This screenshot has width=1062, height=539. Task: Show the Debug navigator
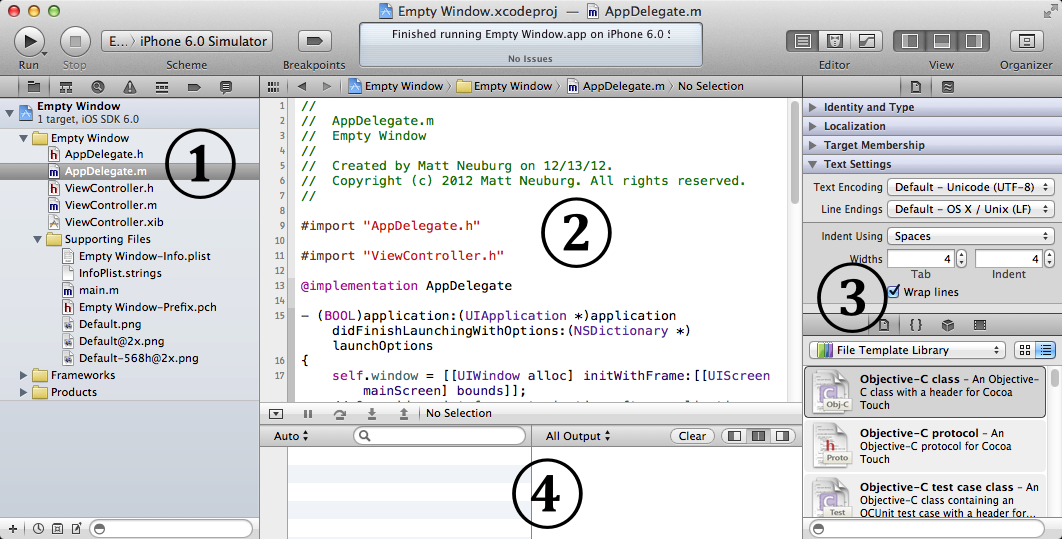coord(162,87)
